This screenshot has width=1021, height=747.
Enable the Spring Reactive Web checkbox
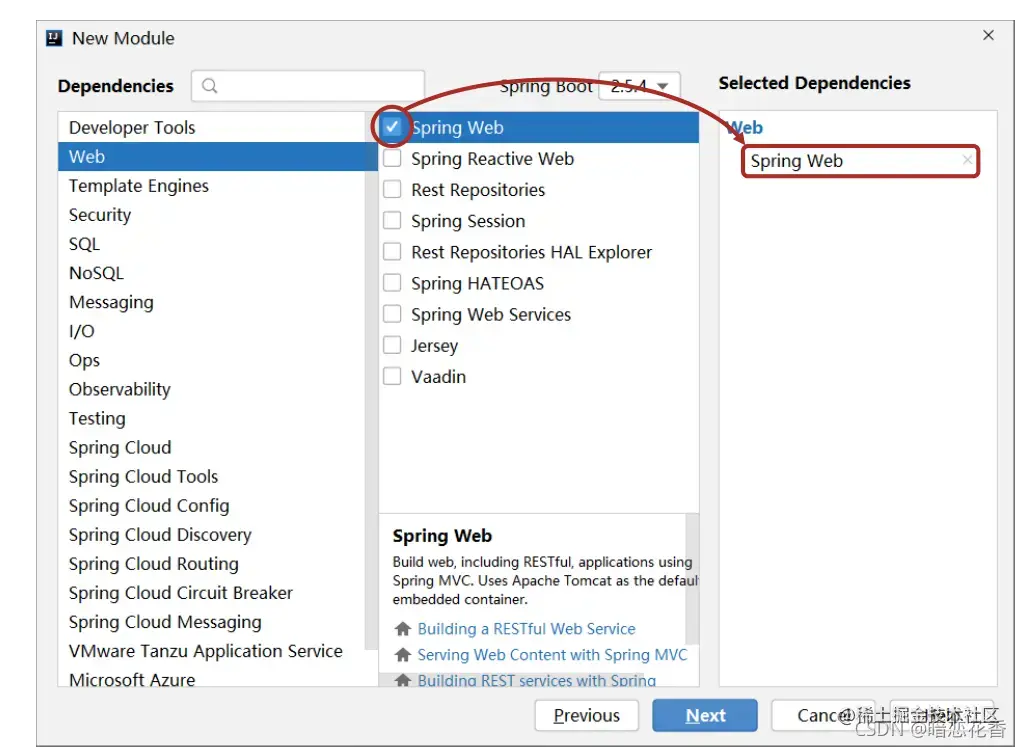[392, 158]
